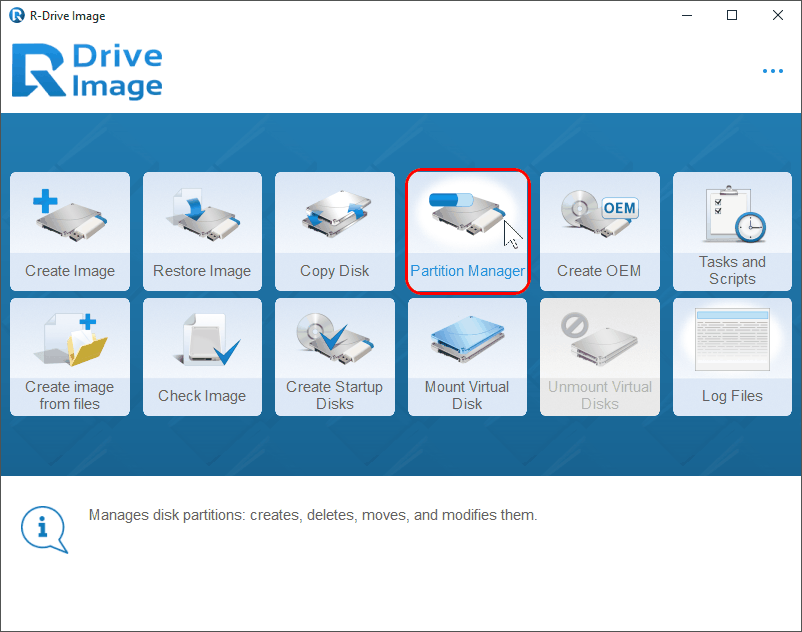
Task: Open Create Startup Disks
Action: click(x=335, y=357)
